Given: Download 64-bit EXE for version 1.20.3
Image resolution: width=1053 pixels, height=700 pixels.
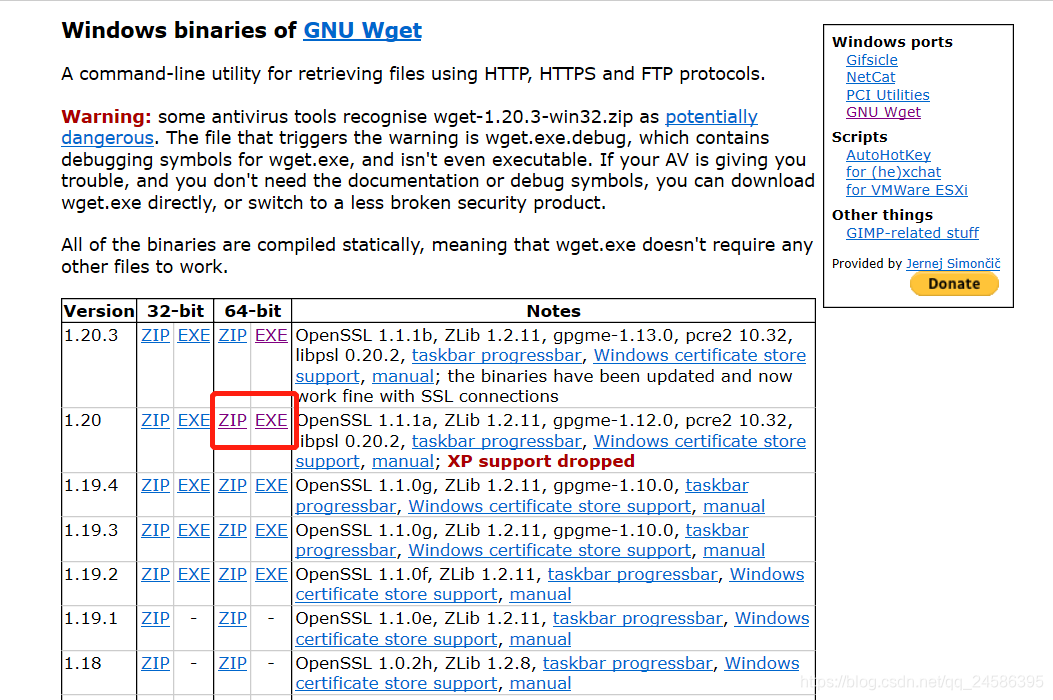Looking at the screenshot, I should coord(271,335).
